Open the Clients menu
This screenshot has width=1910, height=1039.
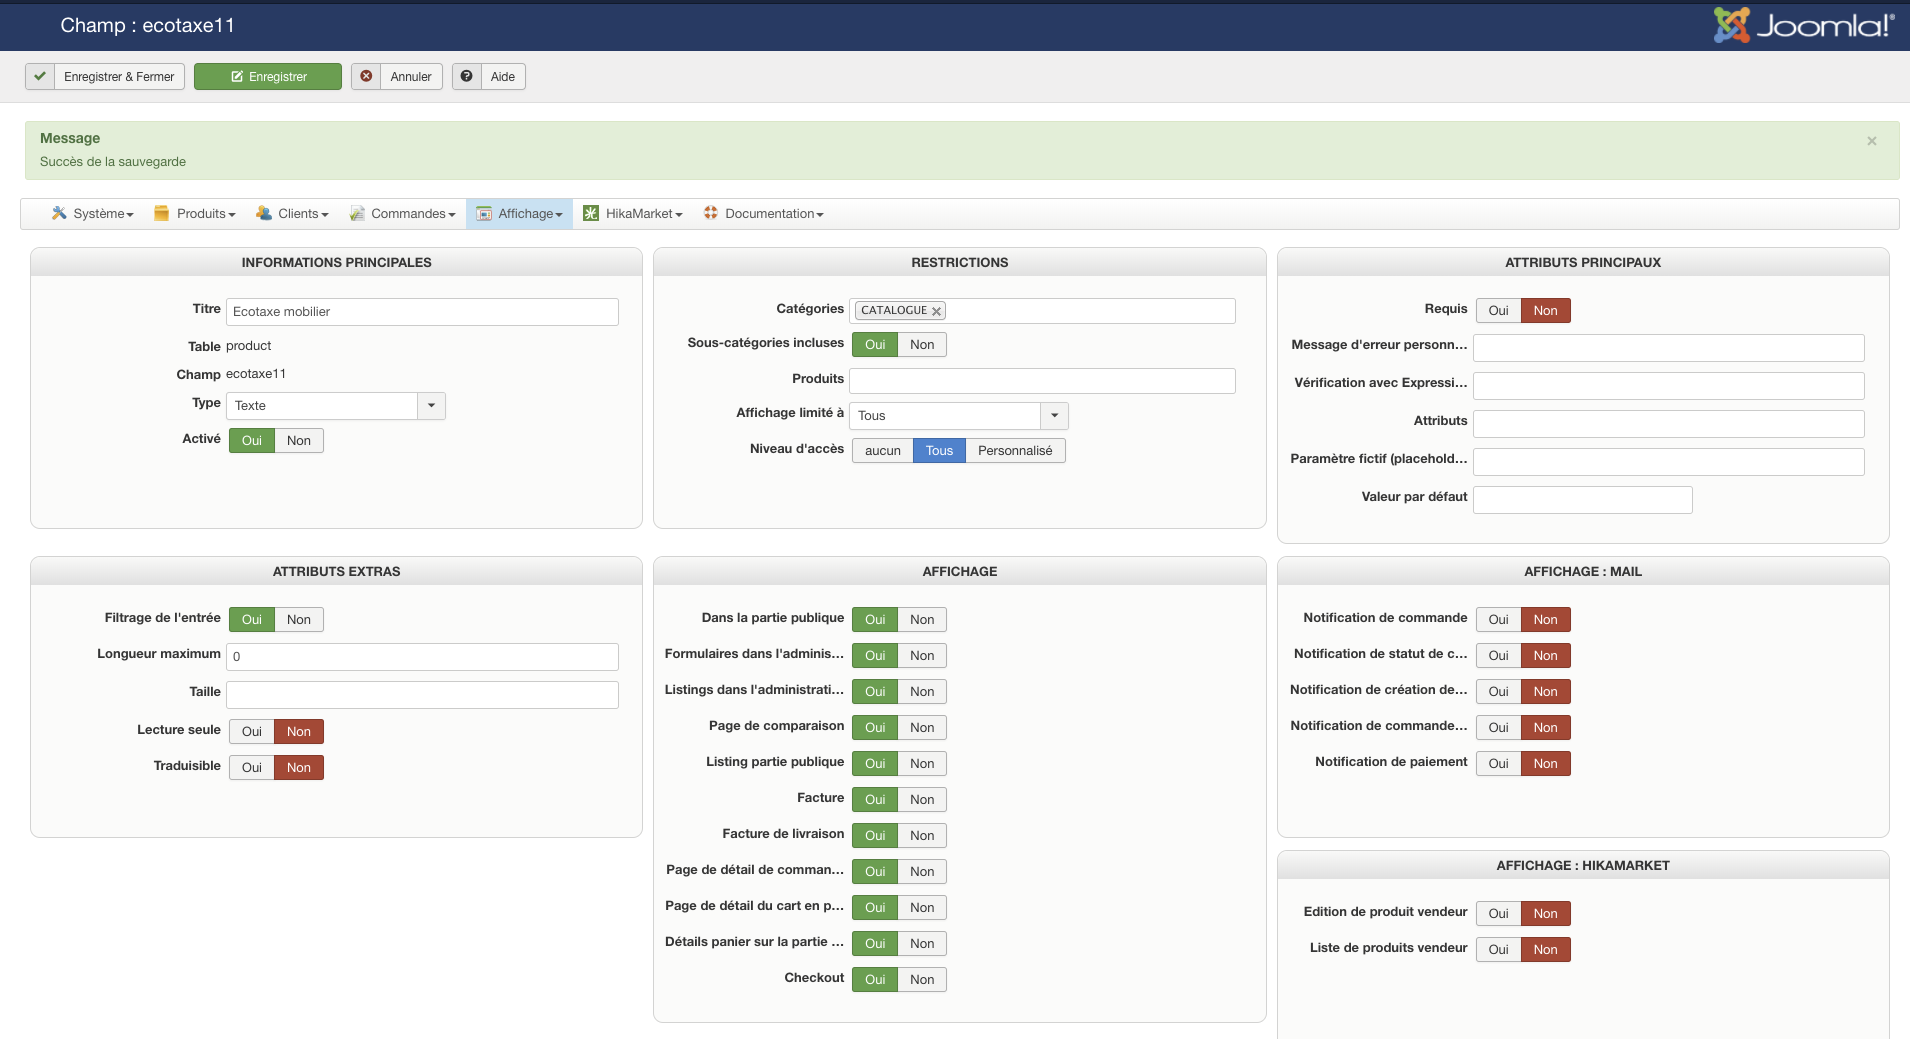(x=292, y=213)
